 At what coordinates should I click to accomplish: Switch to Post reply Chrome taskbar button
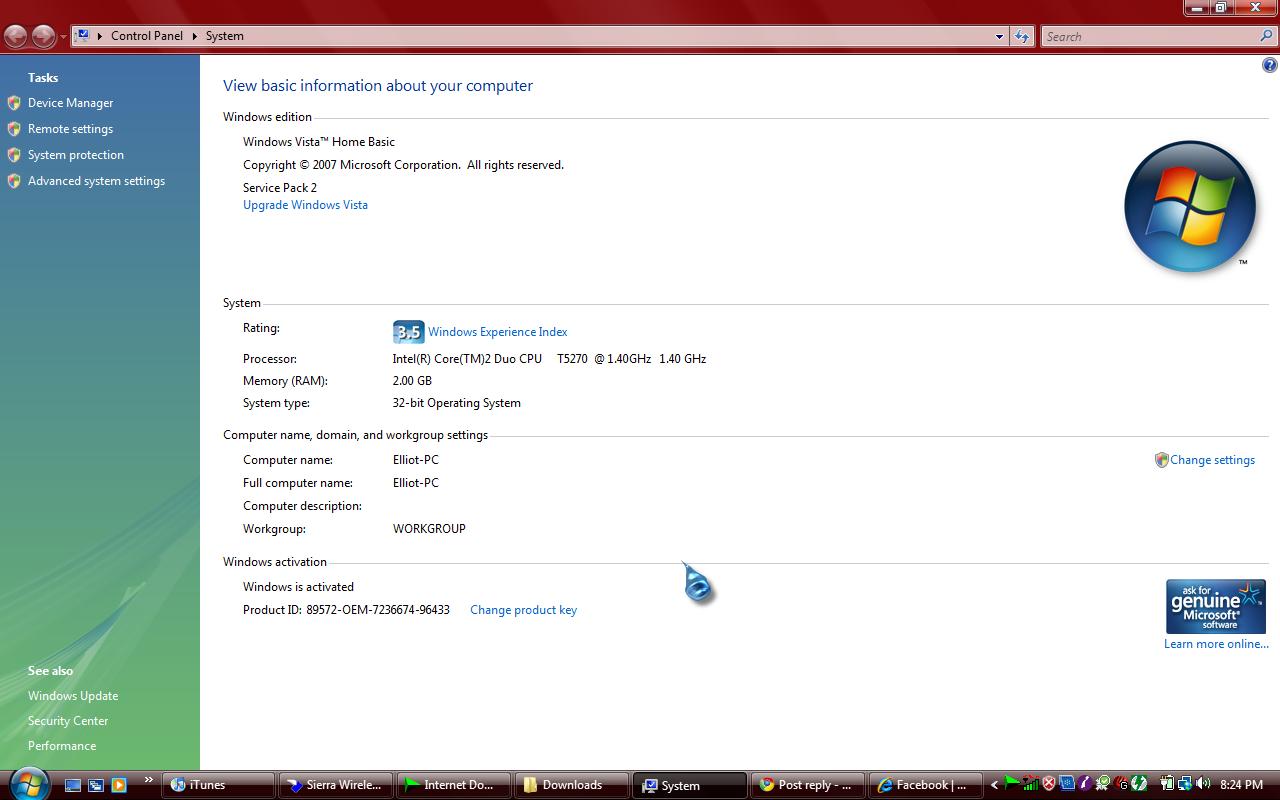click(x=808, y=785)
